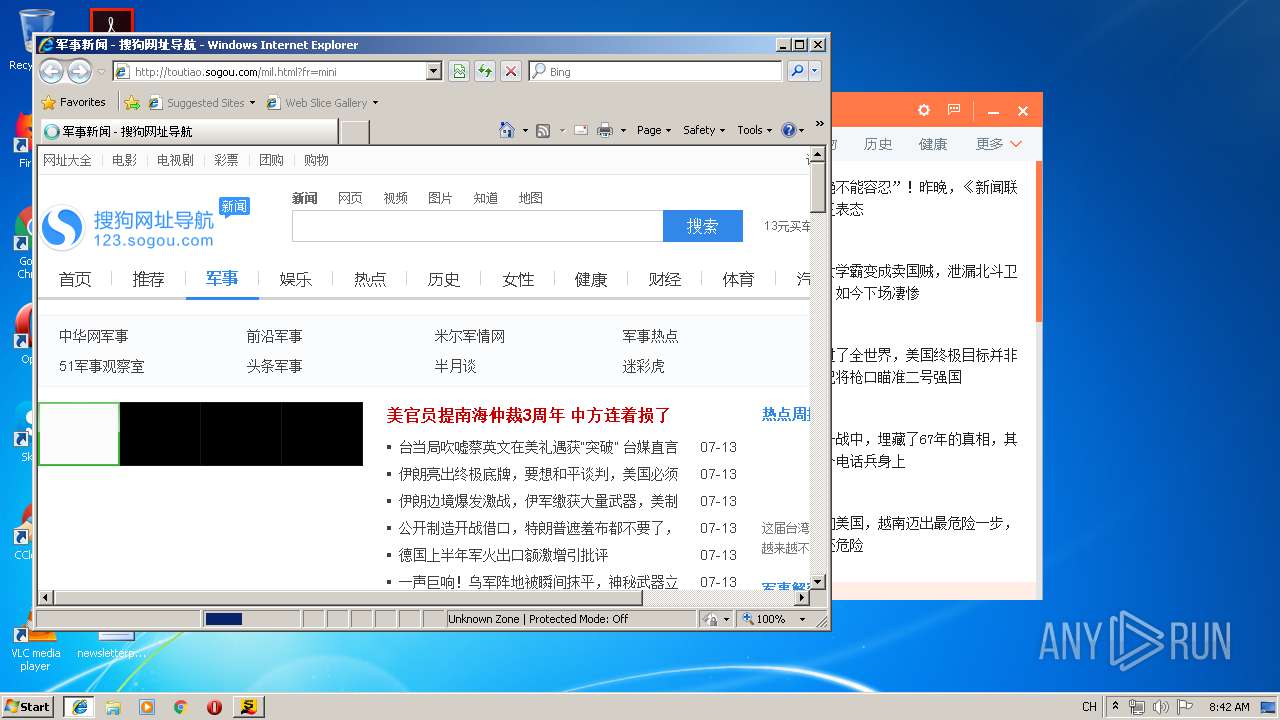
Task: Go to the Home page icon
Action: click(x=506, y=130)
